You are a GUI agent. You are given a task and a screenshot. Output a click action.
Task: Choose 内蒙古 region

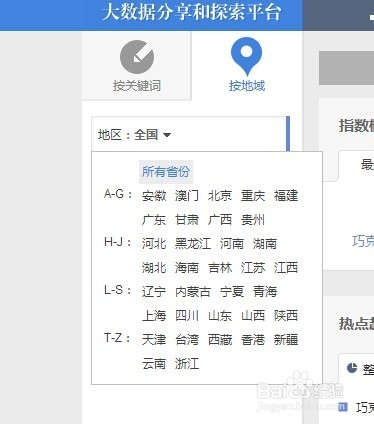pos(193,292)
